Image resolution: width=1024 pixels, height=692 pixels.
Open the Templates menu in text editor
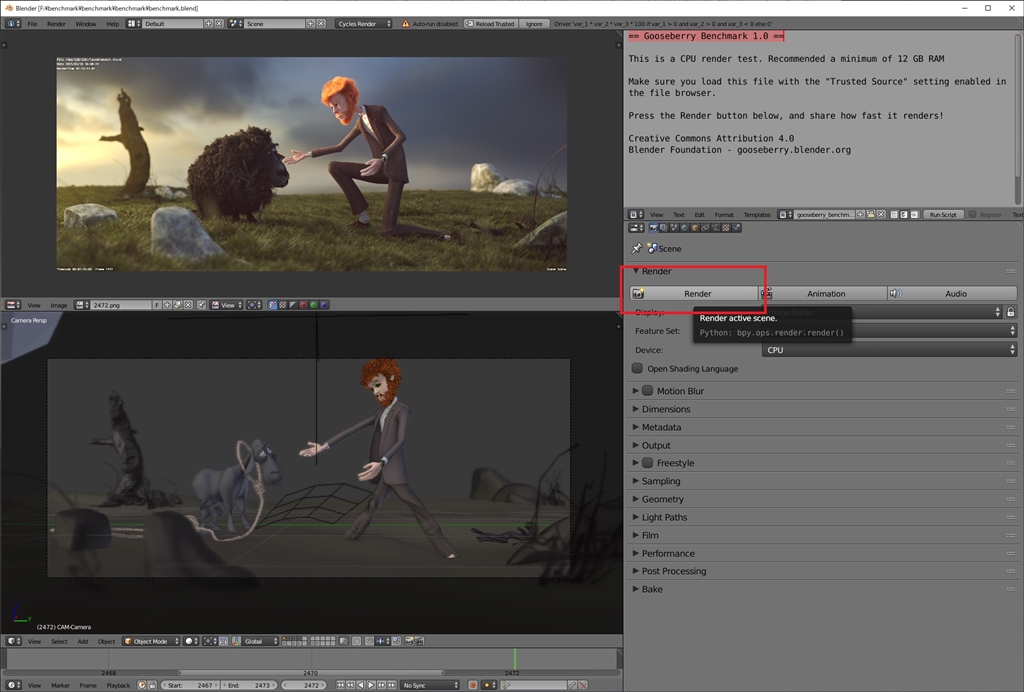(x=757, y=214)
